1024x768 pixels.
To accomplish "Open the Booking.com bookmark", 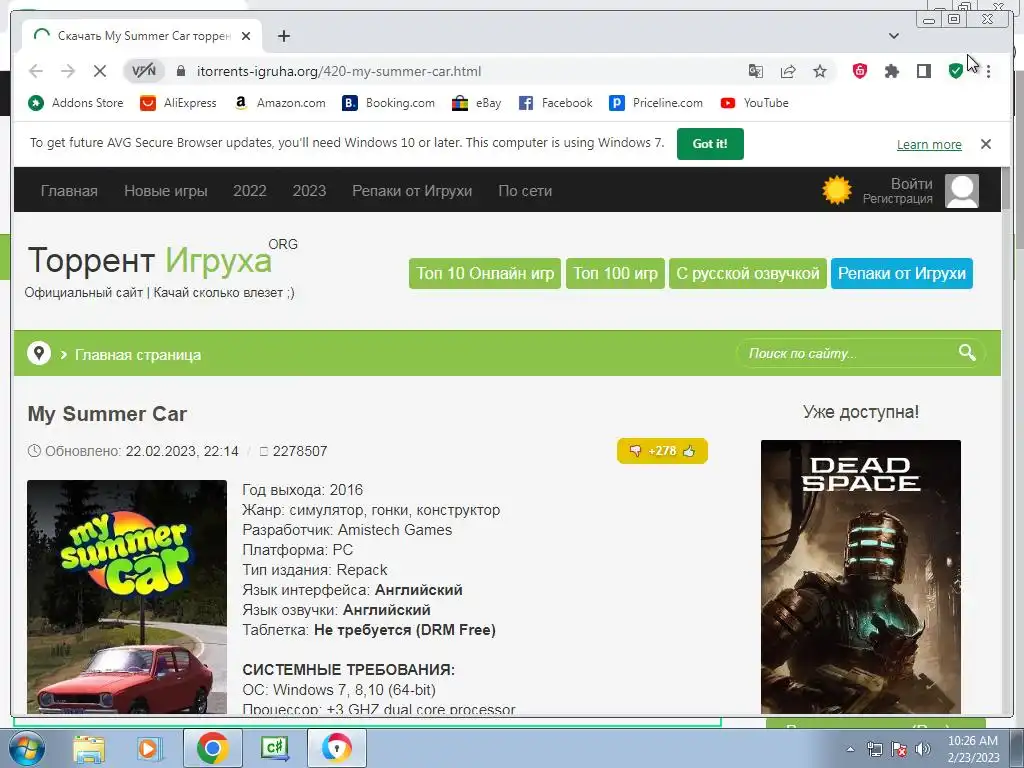I will (389, 103).
